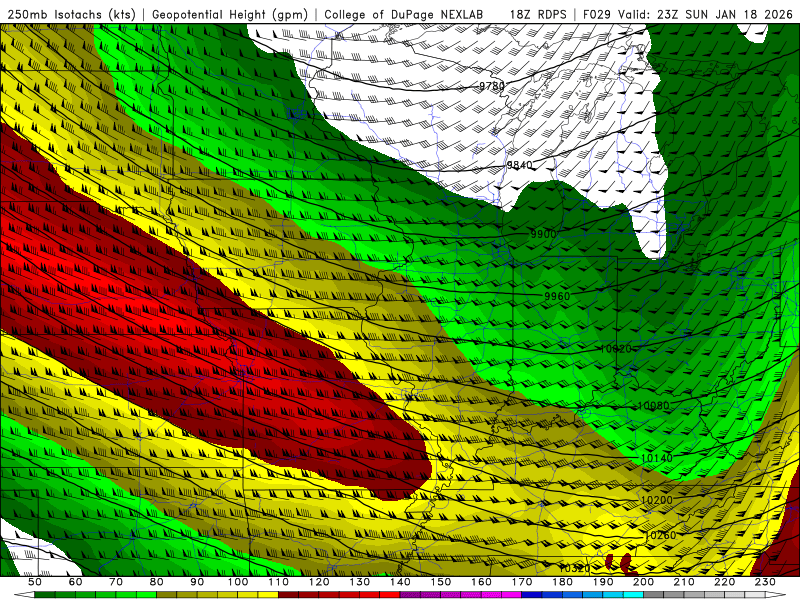Click the 10140 height contour label

click(x=657, y=458)
